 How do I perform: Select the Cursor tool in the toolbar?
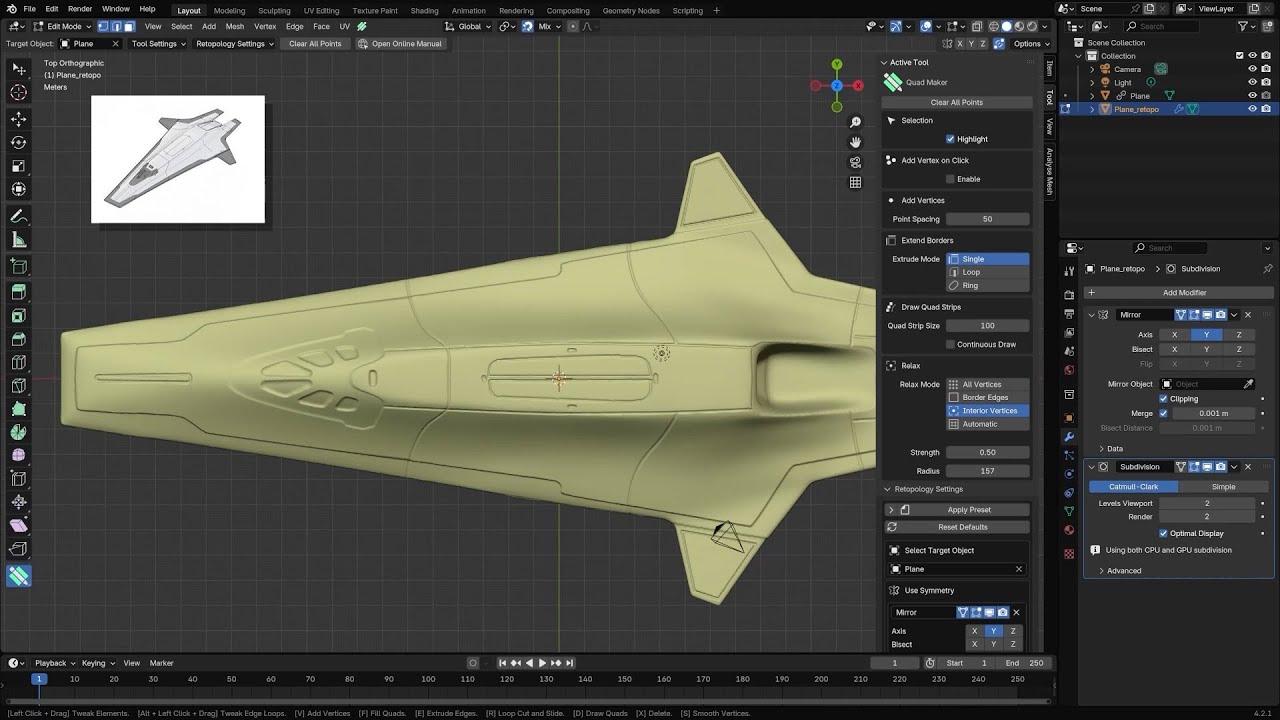(18, 93)
